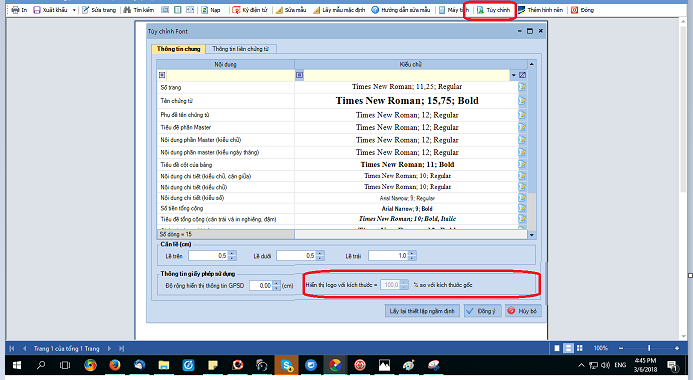Click filter row icon under Nội dung column
The width and height of the screenshot is (693, 380).
pos(162,75)
